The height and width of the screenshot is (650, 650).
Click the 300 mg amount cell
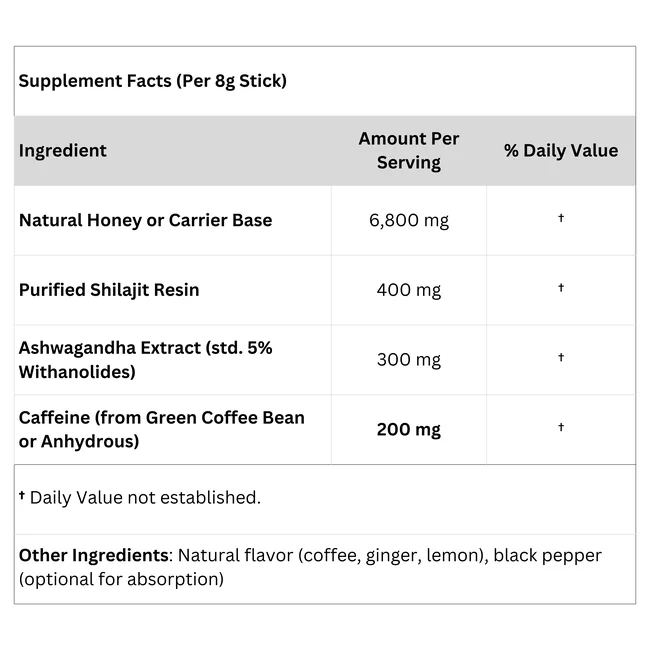[409, 360]
